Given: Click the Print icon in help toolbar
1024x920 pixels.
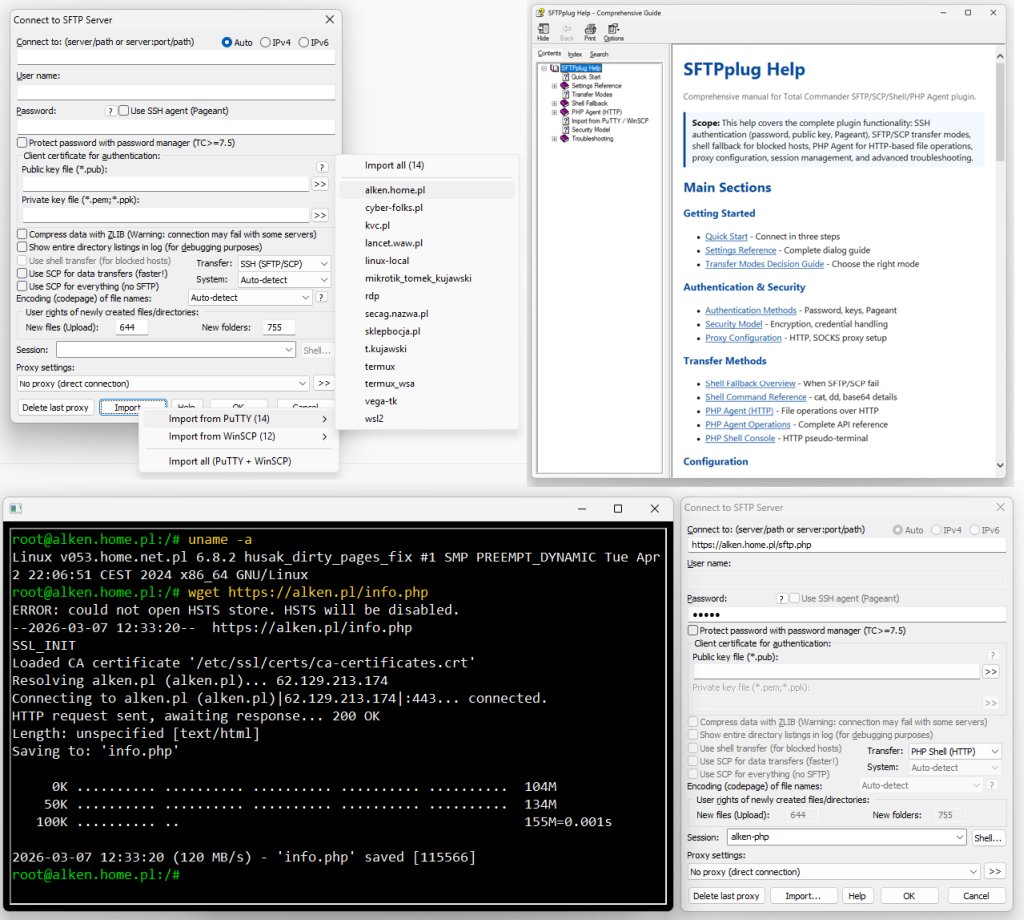Looking at the screenshot, I should click(x=590, y=29).
